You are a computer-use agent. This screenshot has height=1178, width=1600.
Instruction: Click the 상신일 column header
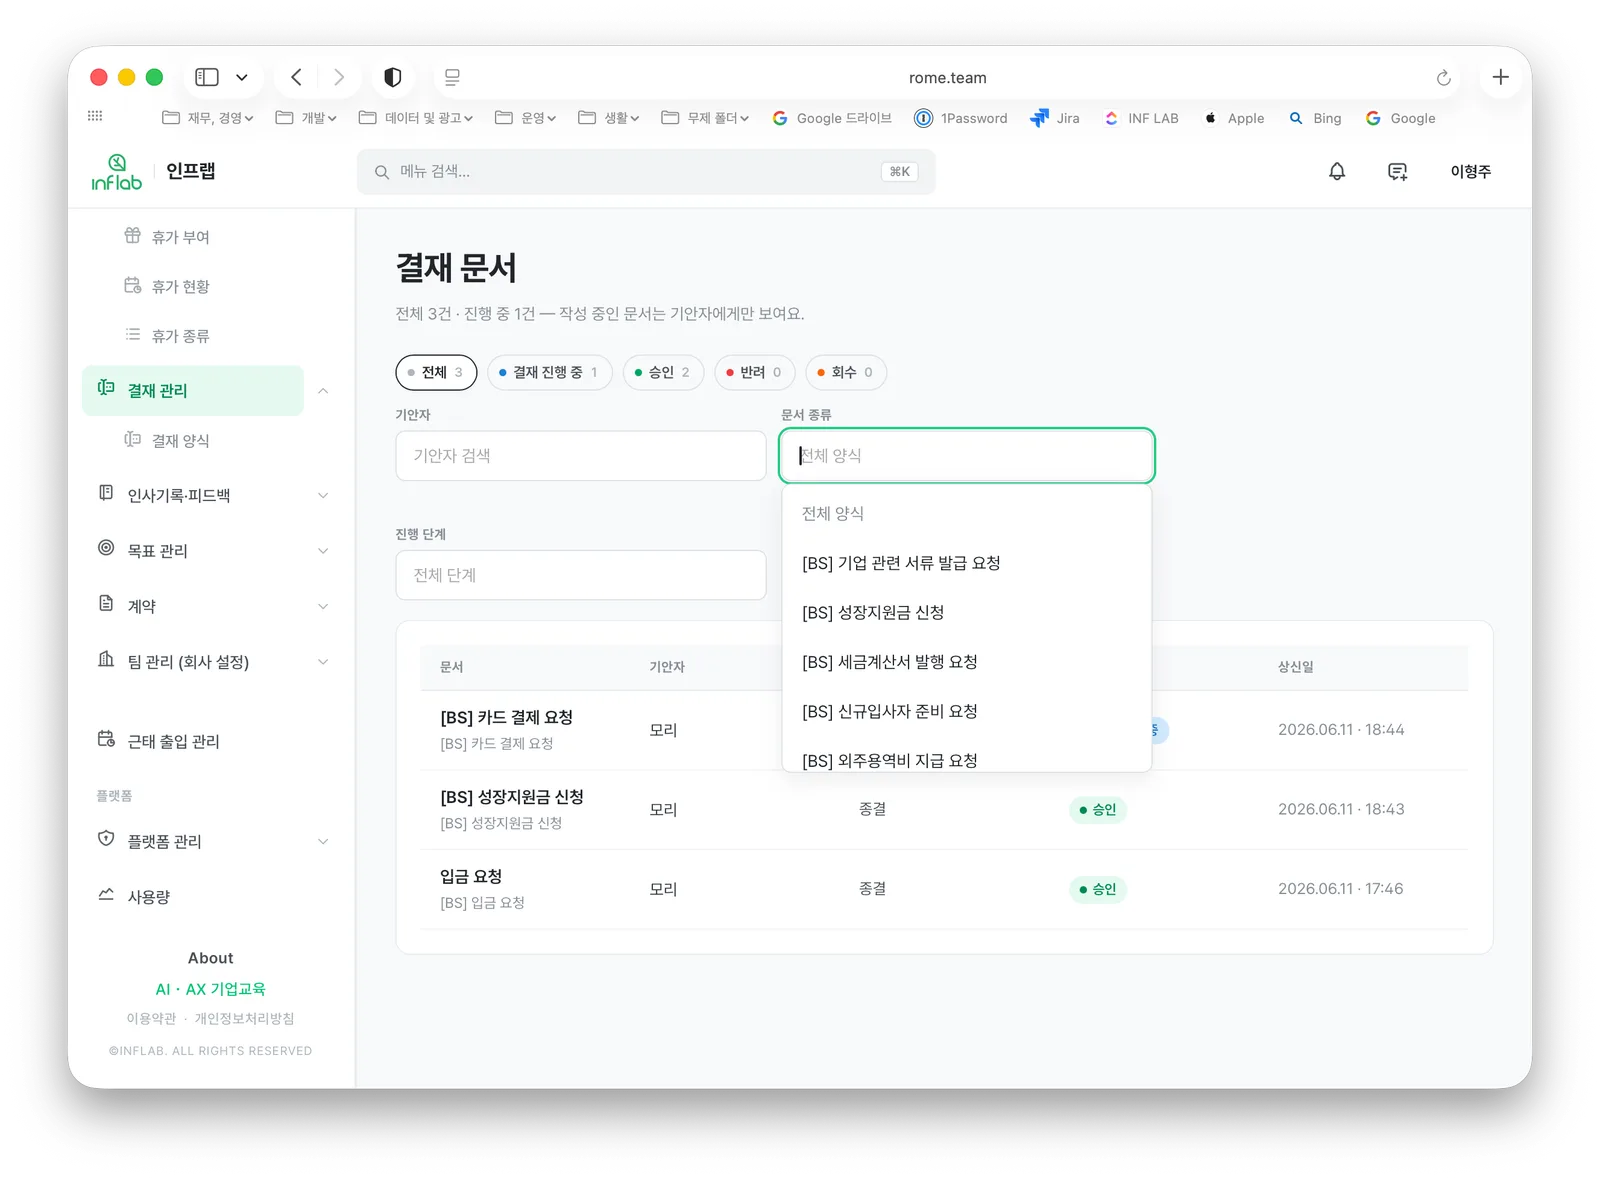point(1295,667)
